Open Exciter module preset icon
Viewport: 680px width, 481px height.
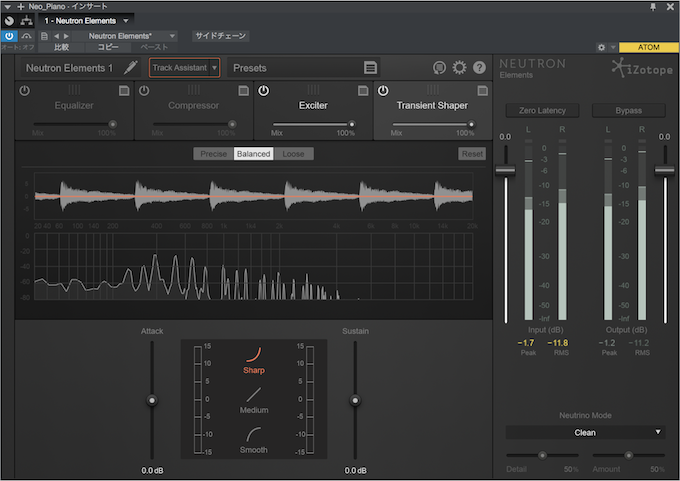point(363,91)
